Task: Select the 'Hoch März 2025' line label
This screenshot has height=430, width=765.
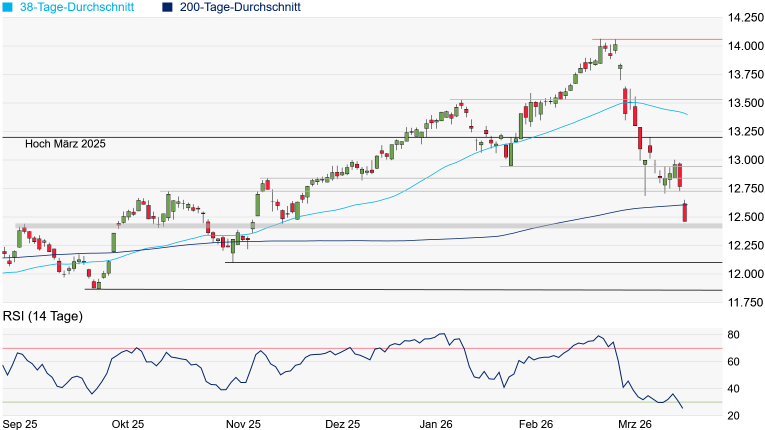Action: tap(66, 144)
